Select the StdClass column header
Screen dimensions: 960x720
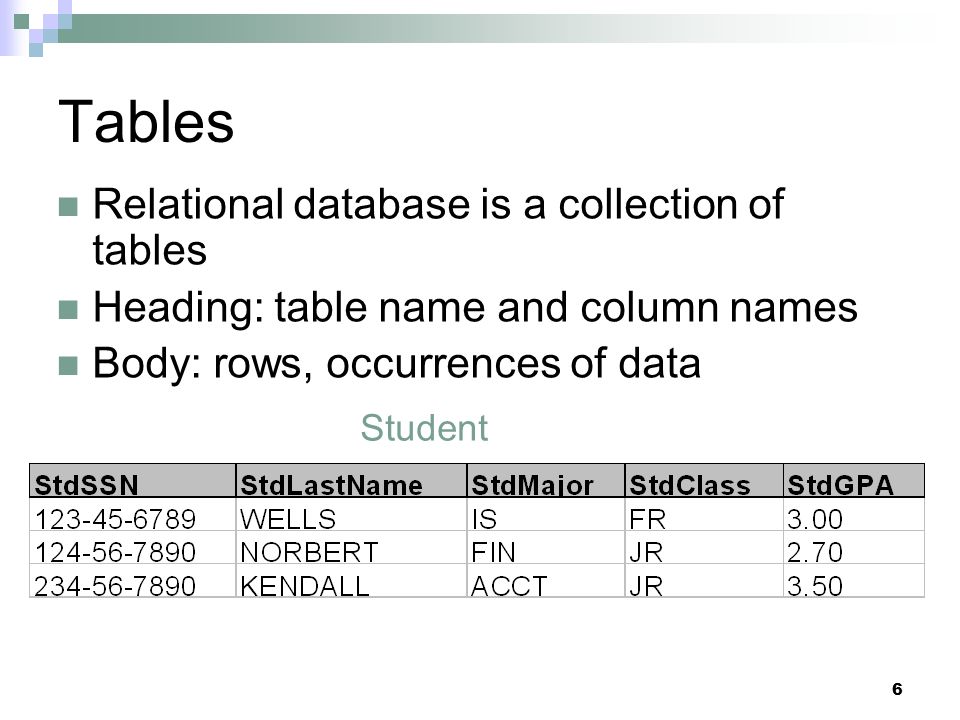pyautogui.click(x=704, y=481)
